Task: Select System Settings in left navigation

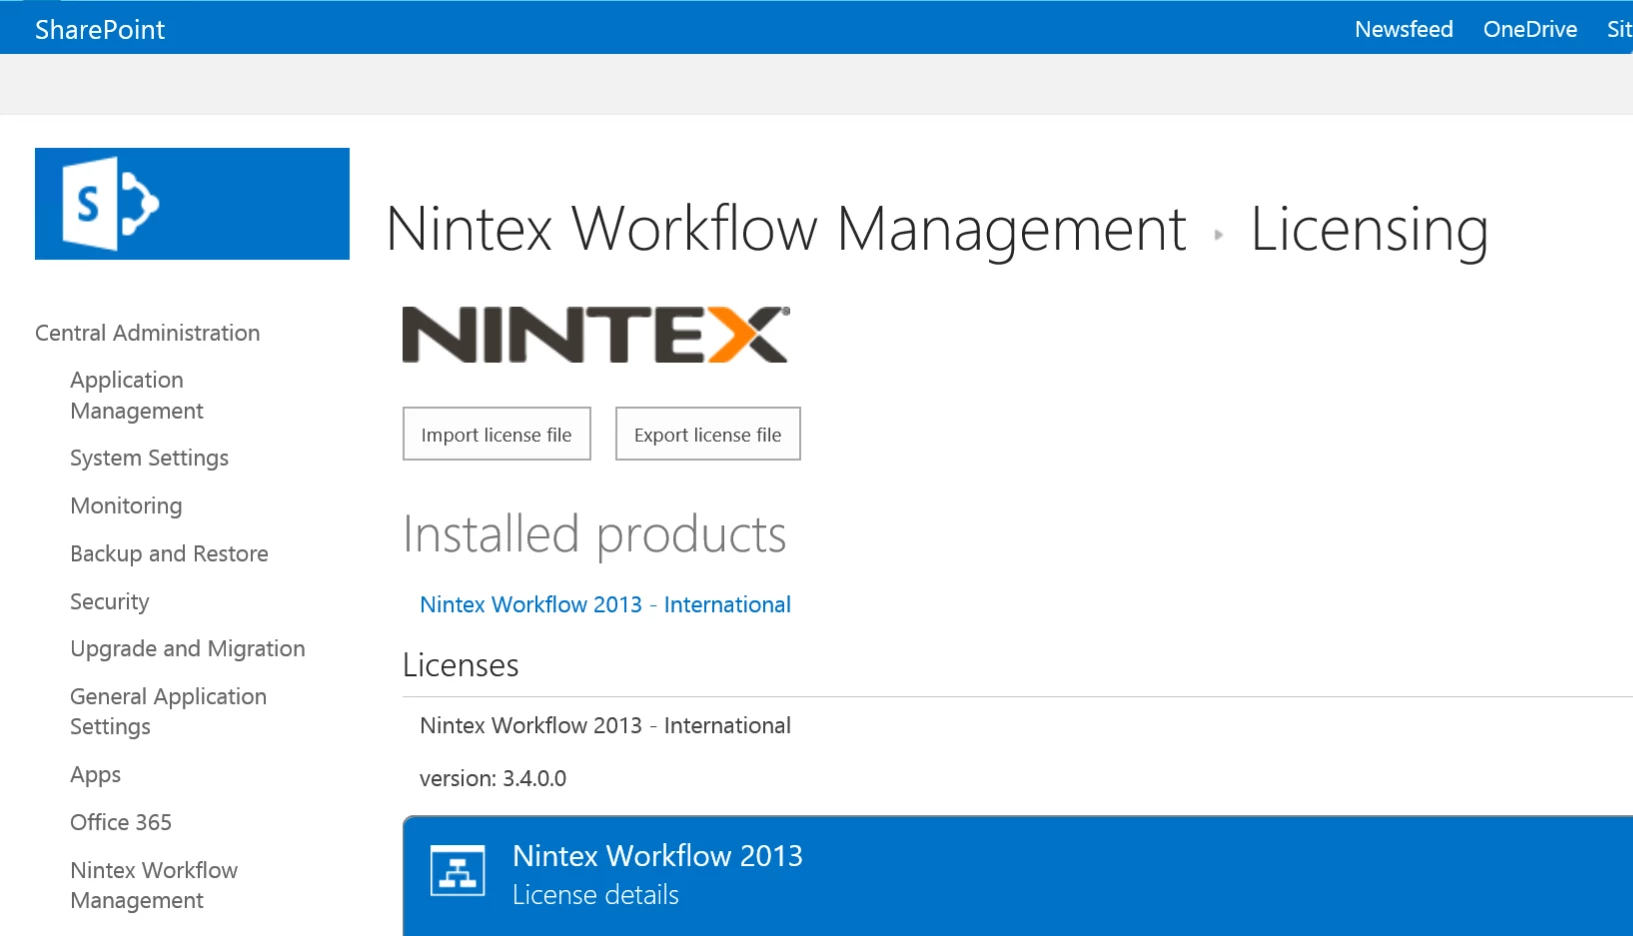Action: 150,458
